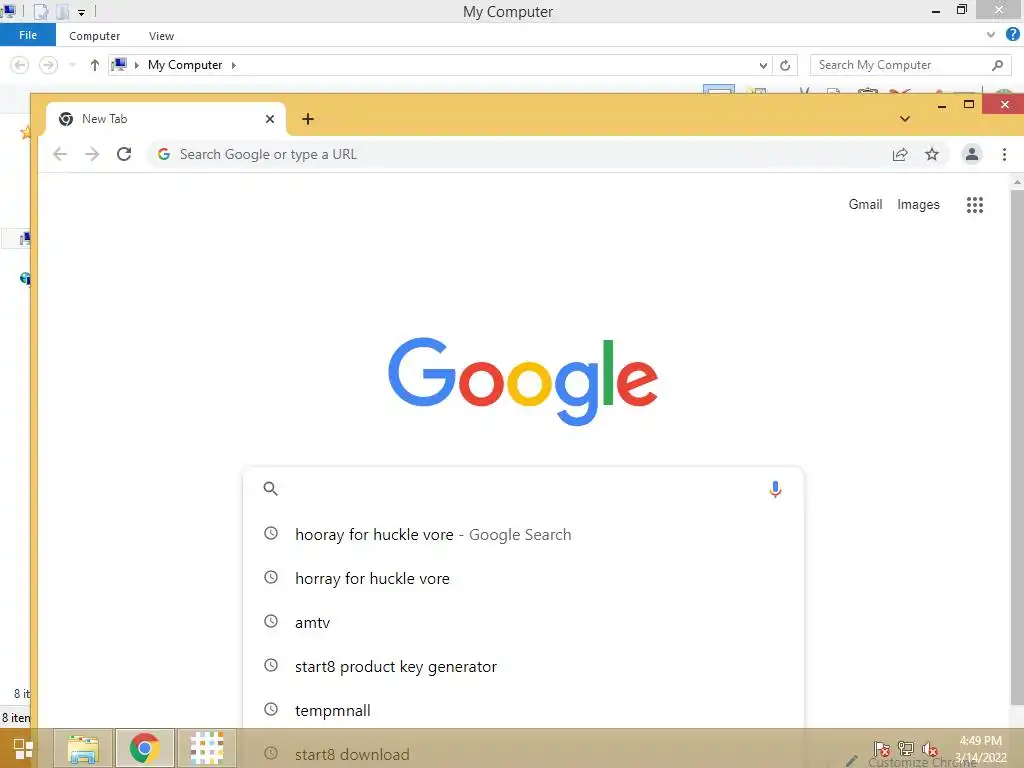Close the New Tab tab
The image size is (1024, 768).
pos(270,119)
